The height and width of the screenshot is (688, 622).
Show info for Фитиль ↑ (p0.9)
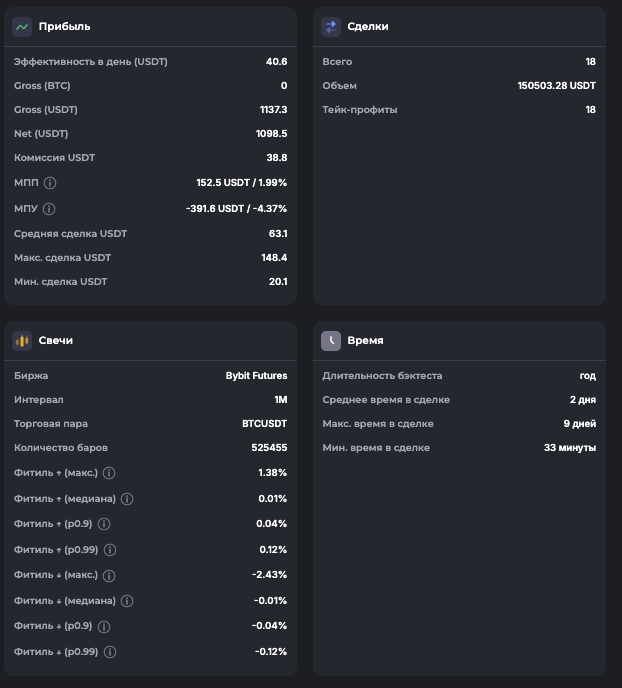pyautogui.click(x=104, y=524)
